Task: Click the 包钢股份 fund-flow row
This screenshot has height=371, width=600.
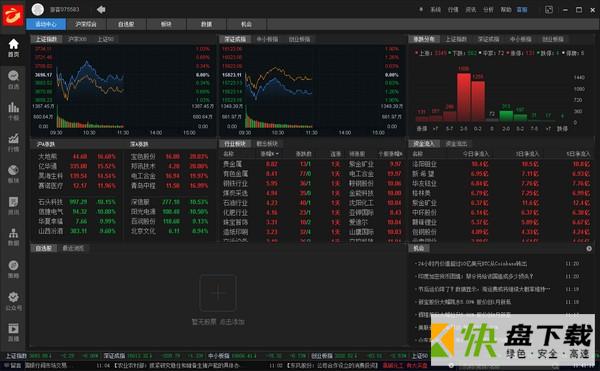Action: [x=501, y=232]
